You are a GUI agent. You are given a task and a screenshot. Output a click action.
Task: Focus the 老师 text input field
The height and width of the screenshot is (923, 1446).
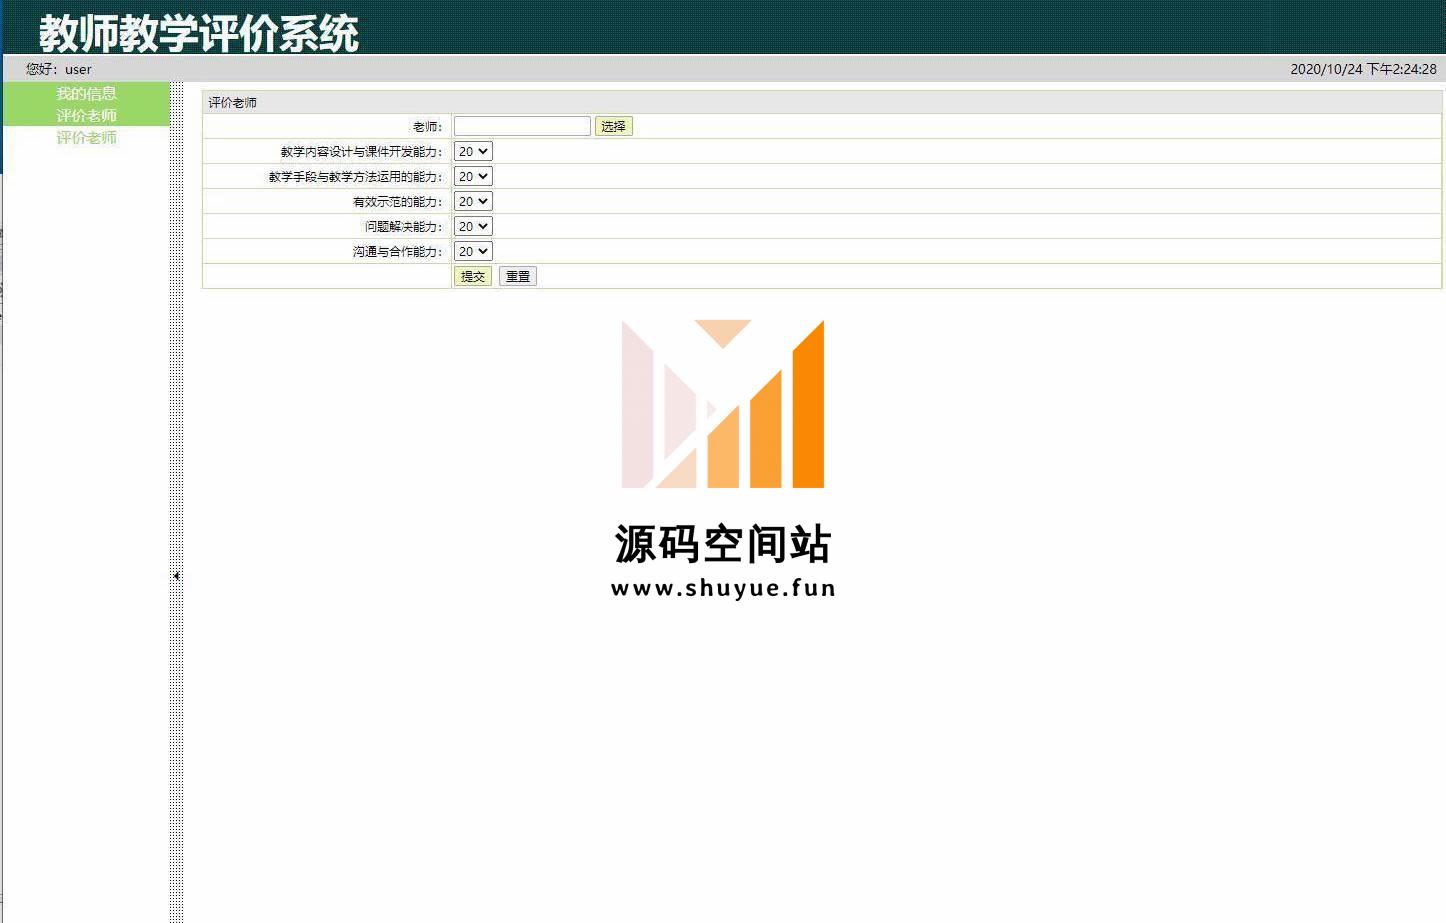point(522,126)
